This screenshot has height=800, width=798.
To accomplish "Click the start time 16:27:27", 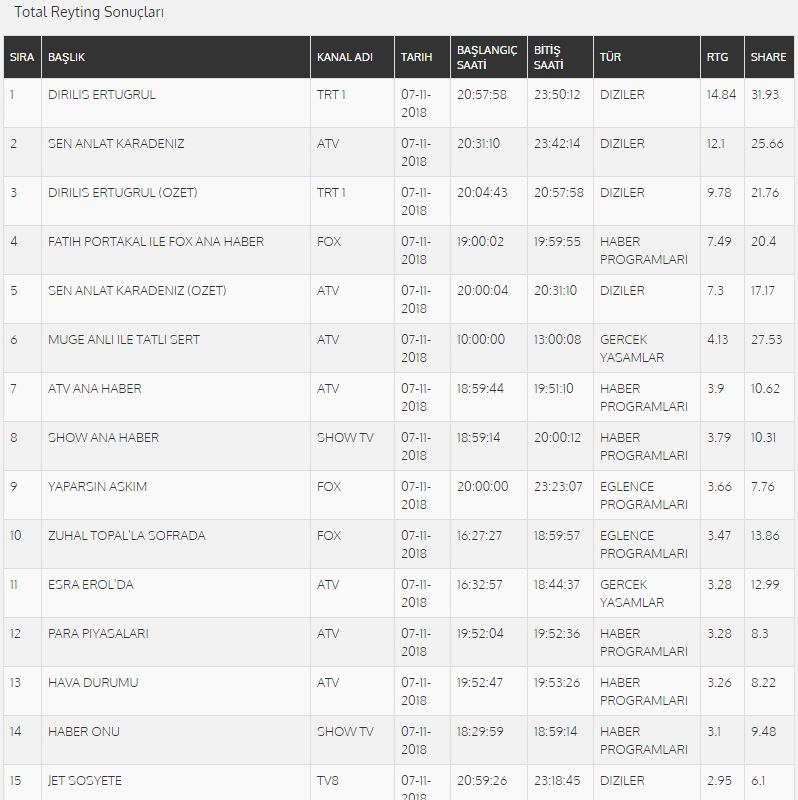I will point(479,536).
